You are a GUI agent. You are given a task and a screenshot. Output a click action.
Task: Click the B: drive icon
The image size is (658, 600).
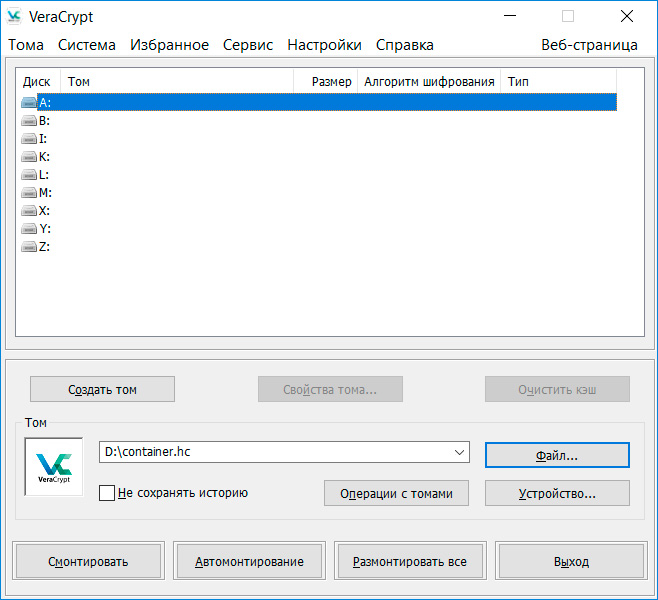click(29, 120)
